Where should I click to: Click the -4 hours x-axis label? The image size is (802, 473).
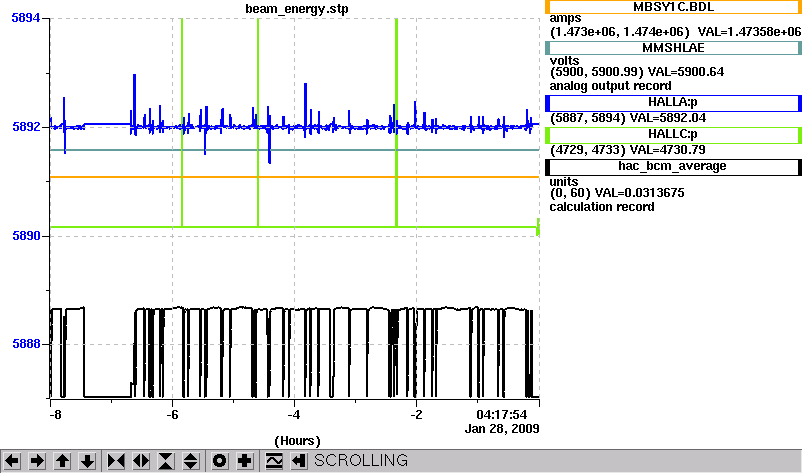[x=294, y=415]
